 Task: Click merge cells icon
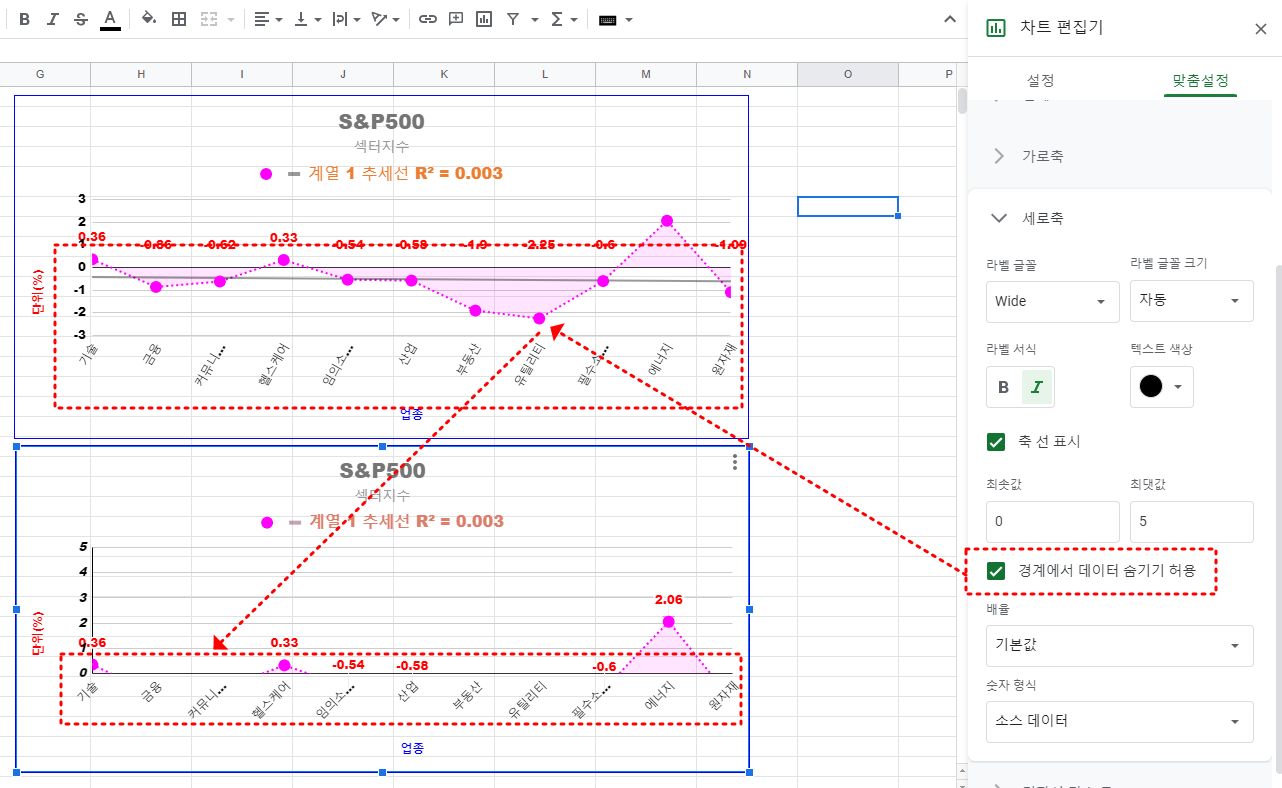point(209,19)
